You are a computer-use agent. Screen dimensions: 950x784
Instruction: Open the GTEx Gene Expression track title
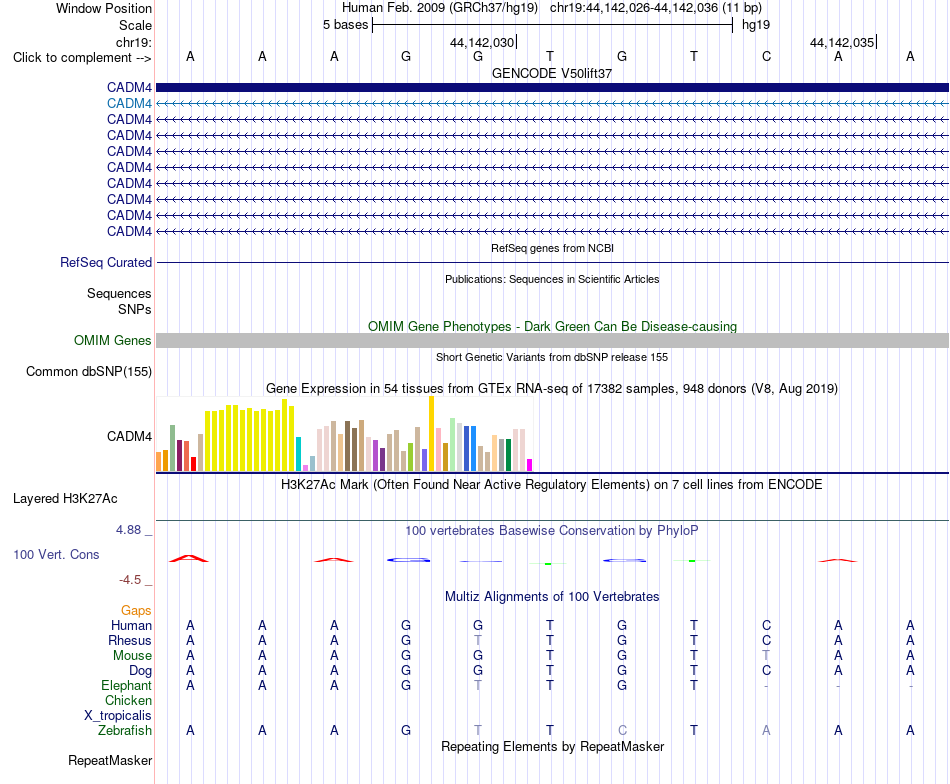(552, 388)
